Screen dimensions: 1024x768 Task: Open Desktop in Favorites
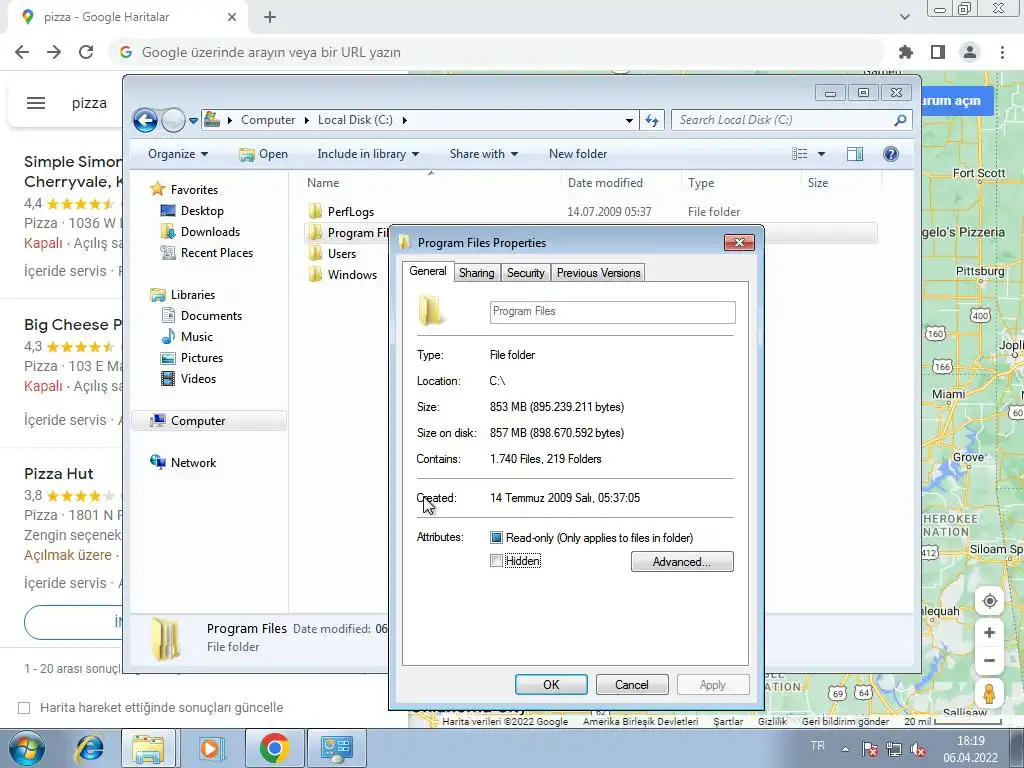point(202,211)
